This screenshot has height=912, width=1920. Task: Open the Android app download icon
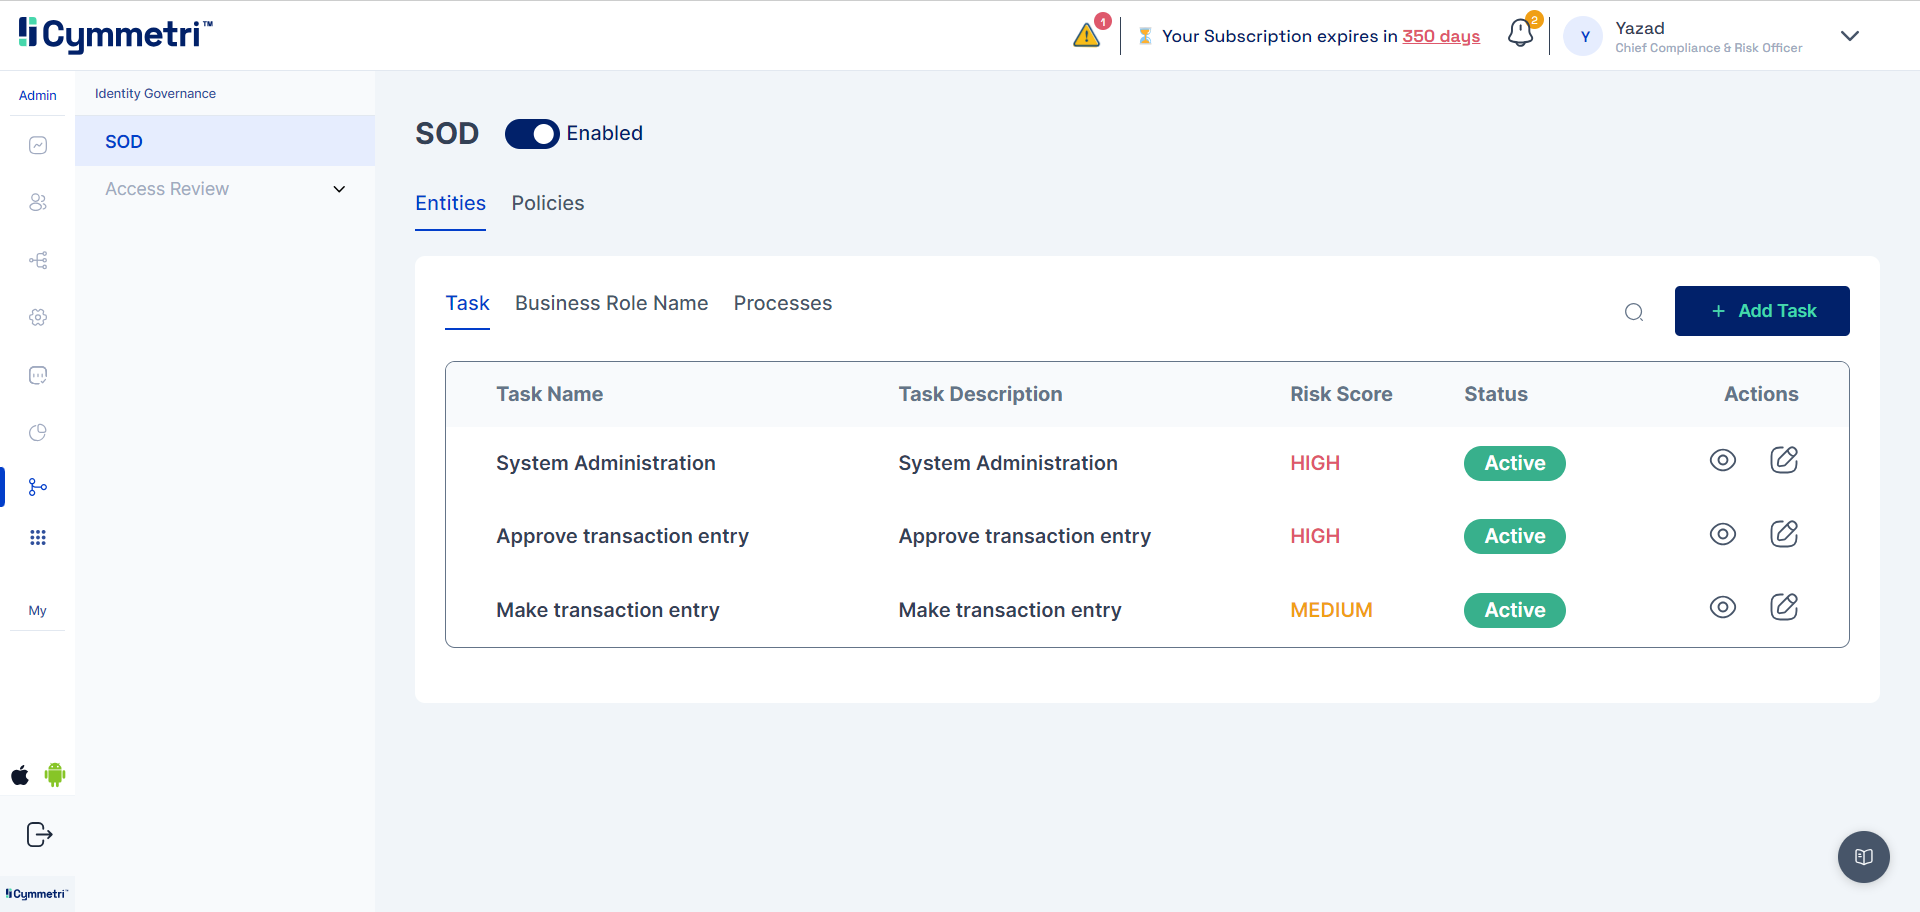(55, 775)
